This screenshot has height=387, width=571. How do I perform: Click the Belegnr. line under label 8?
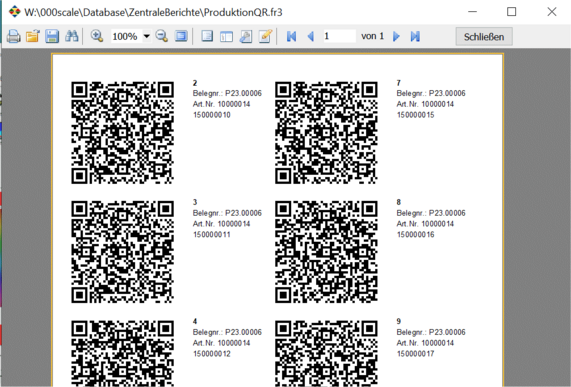(431, 213)
